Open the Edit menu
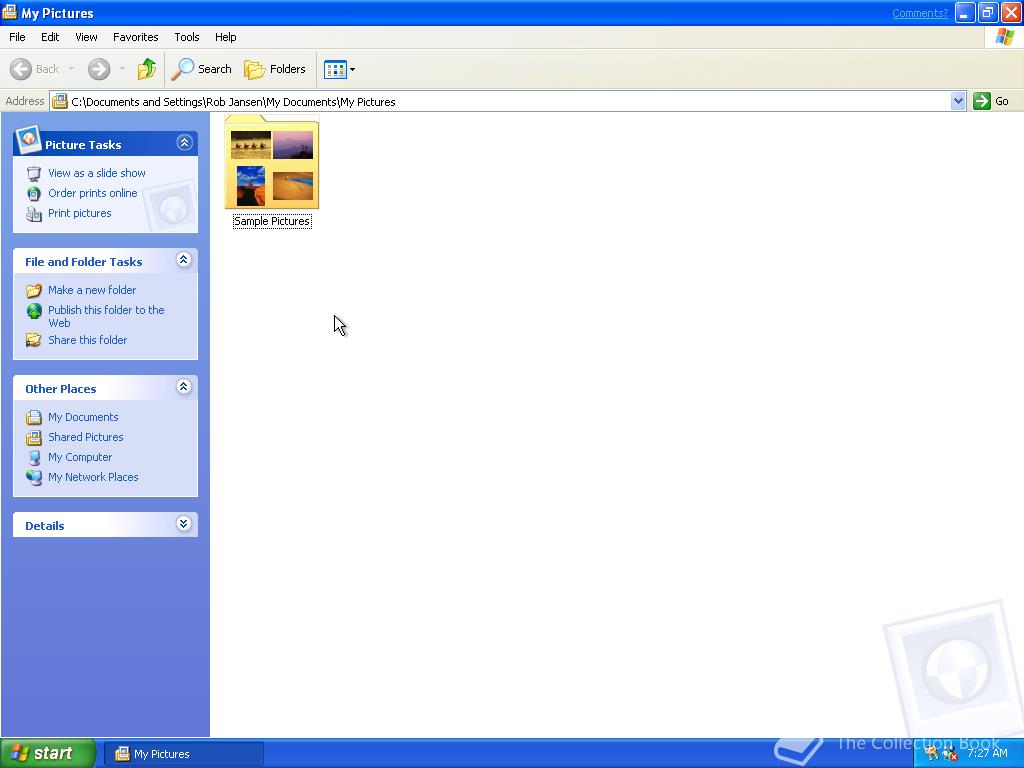This screenshot has height=768, width=1024. (50, 37)
